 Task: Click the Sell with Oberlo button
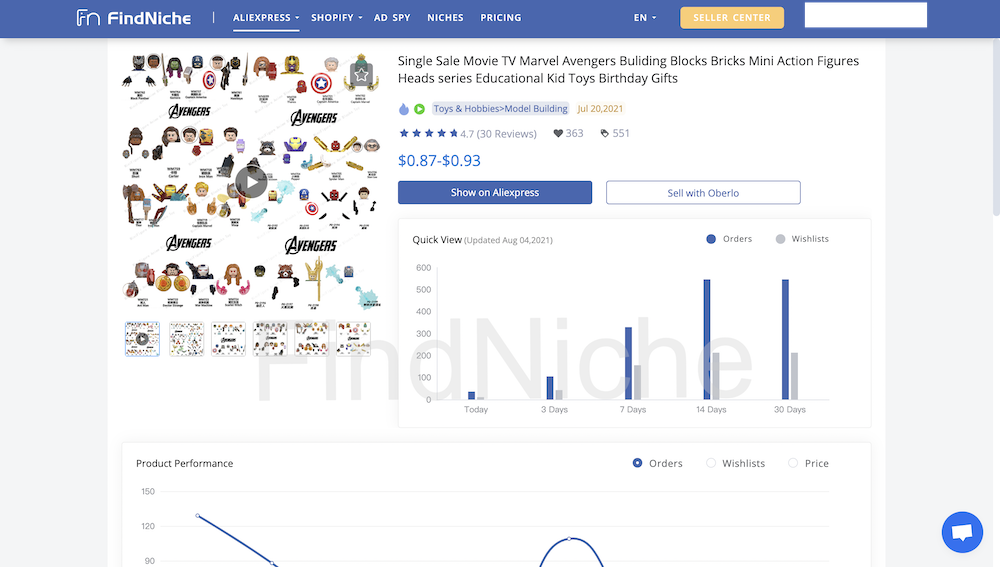point(703,193)
